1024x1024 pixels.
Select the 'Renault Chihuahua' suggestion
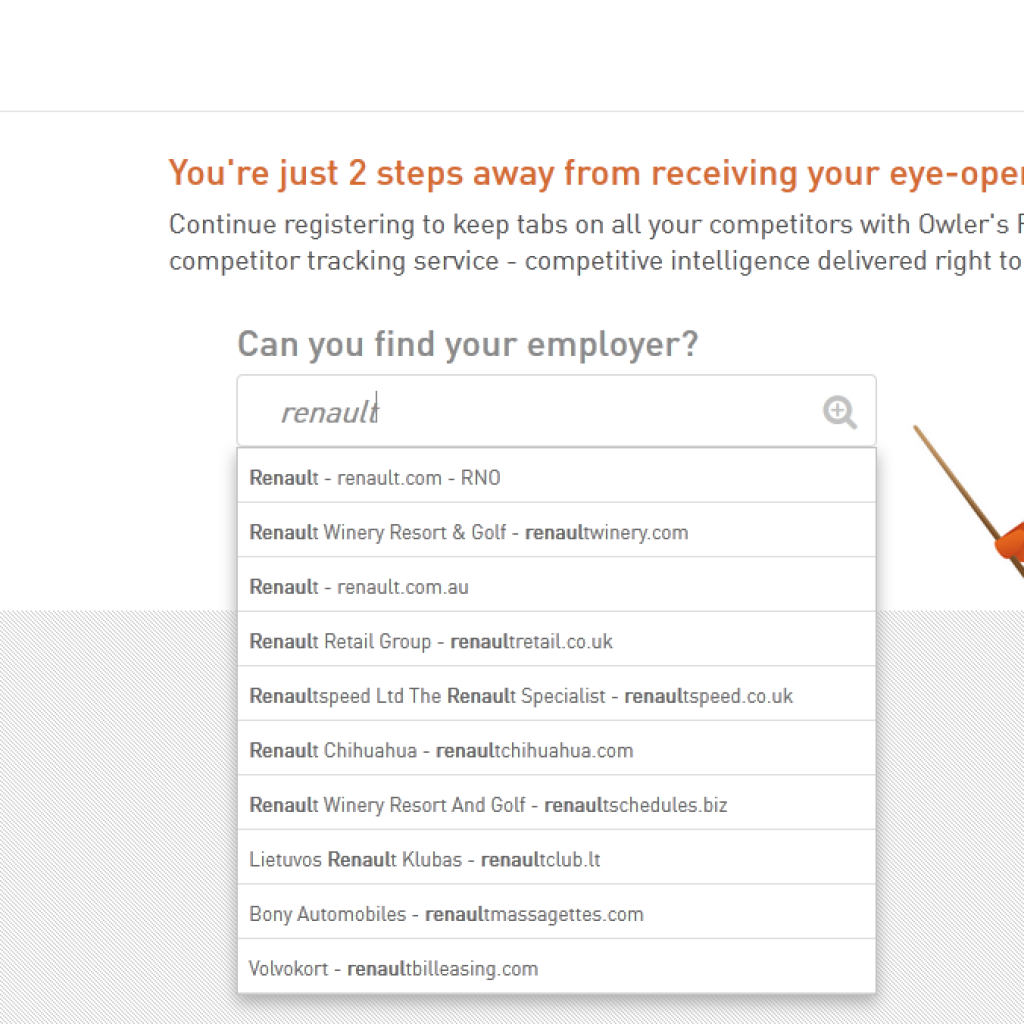[x=556, y=748]
